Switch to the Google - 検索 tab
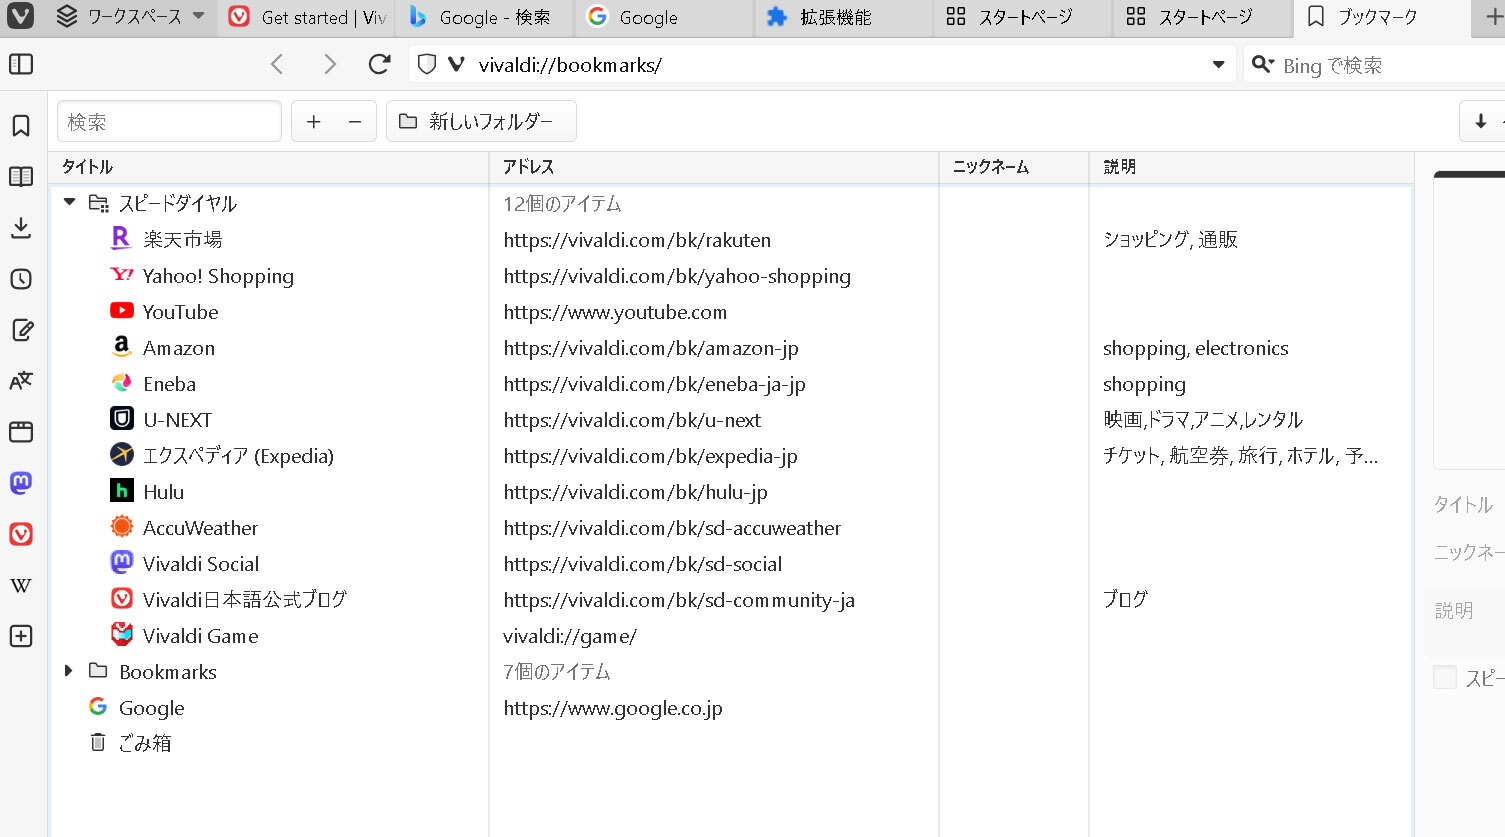The height and width of the screenshot is (837, 1505). [484, 17]
